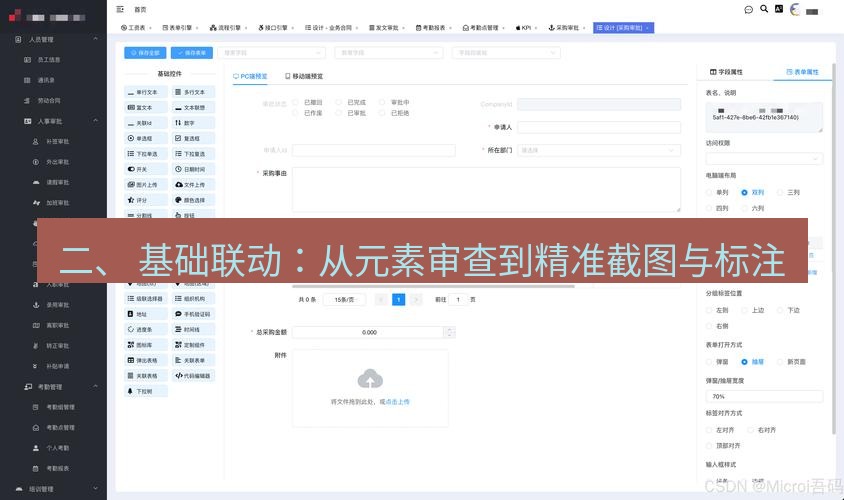Toggle the sidebar collapse icon beside 首页
844x500 pixels.
point(120,9)
